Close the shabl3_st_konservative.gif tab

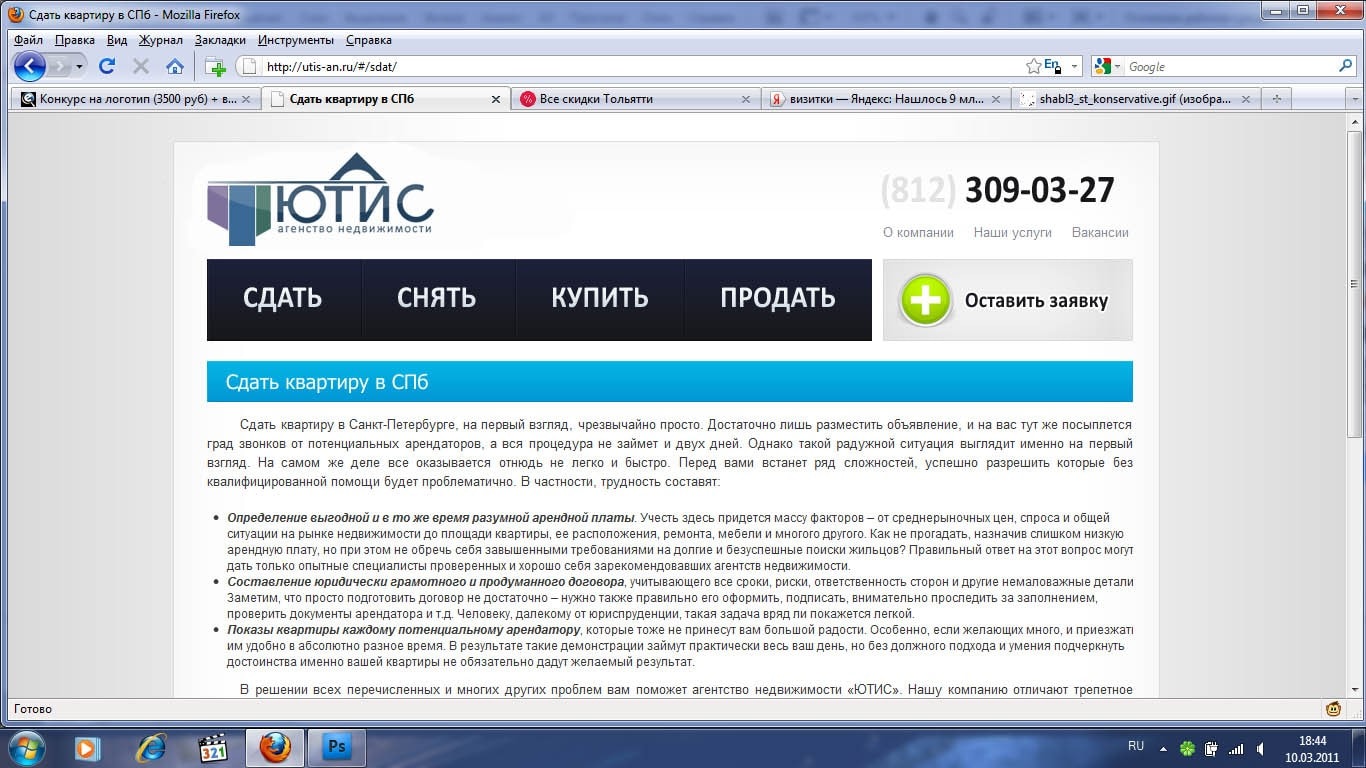tap(1245, 99)
